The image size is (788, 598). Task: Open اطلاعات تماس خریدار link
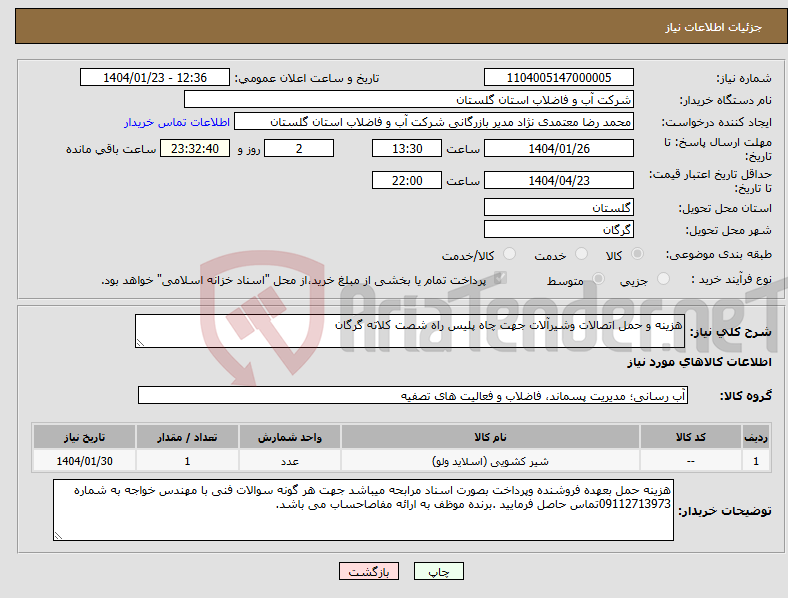(177, 122)
